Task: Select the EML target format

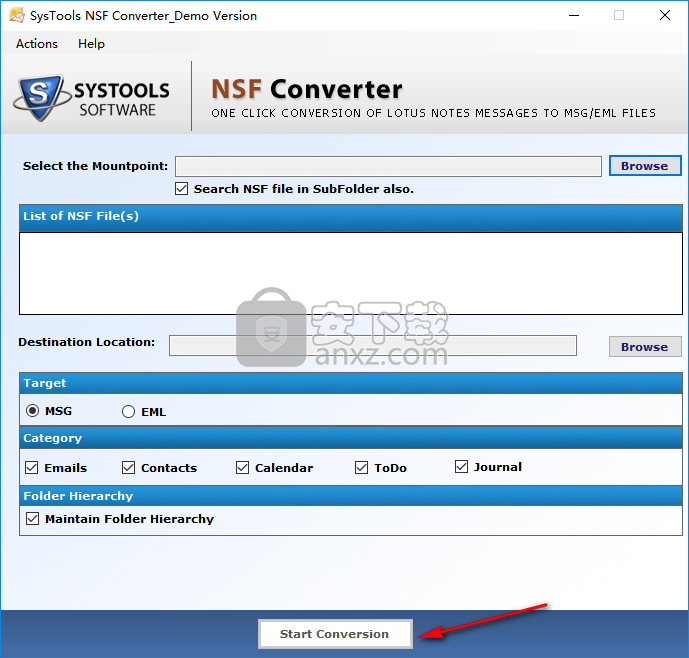Action: [x=128, y=411]
